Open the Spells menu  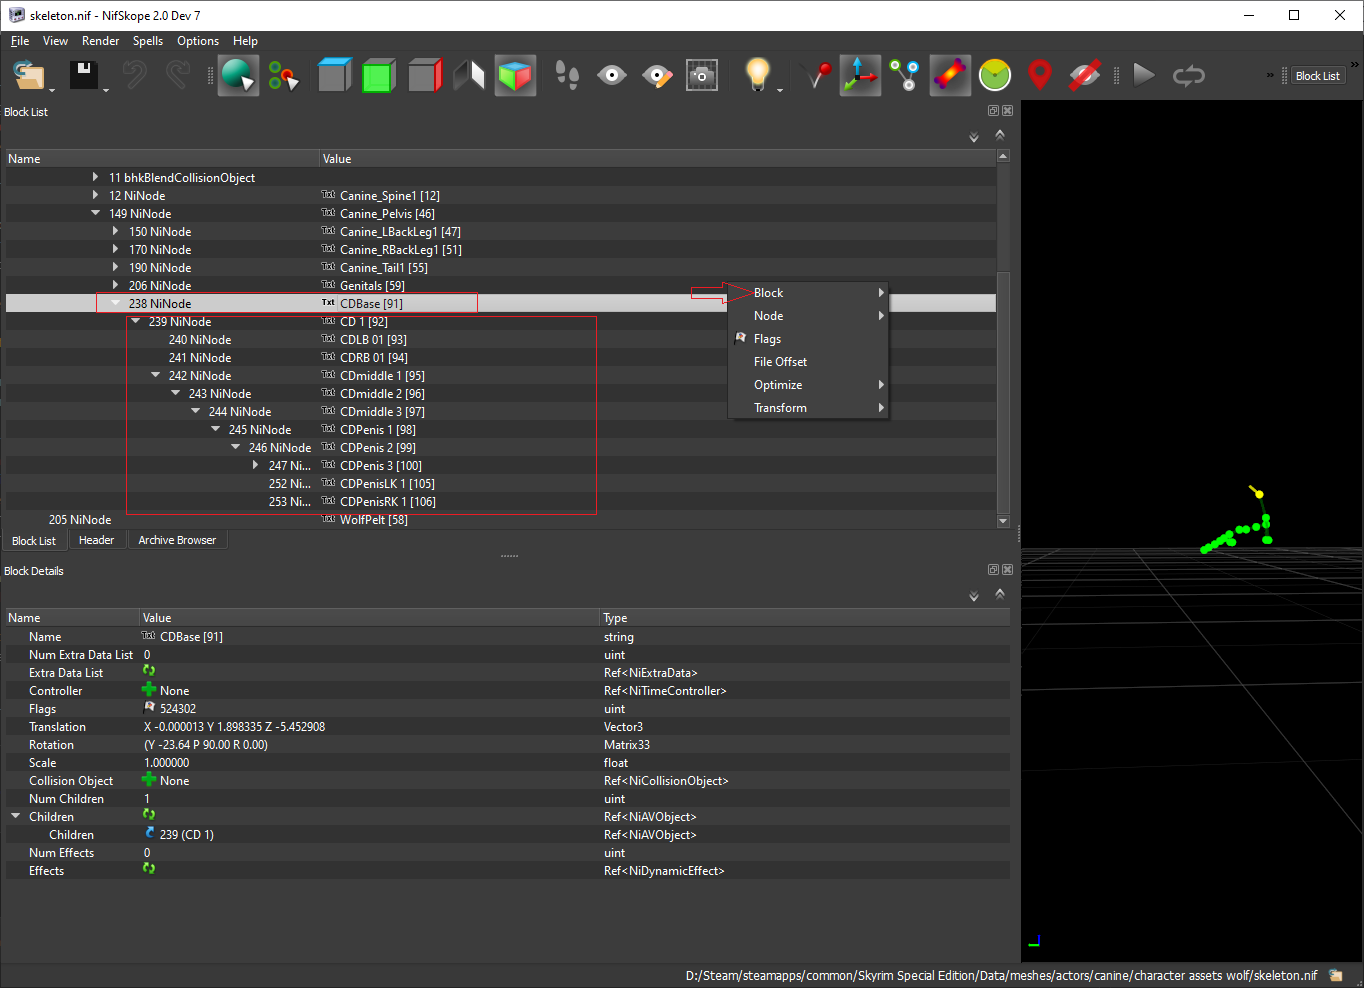[148, 41]
